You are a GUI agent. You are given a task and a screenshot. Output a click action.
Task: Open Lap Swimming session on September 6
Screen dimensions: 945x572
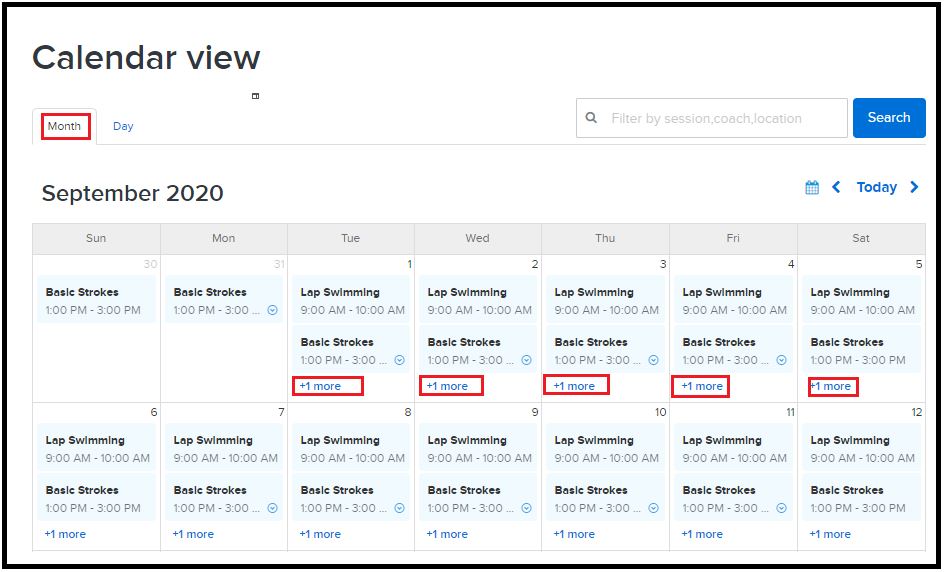[96, 448]
